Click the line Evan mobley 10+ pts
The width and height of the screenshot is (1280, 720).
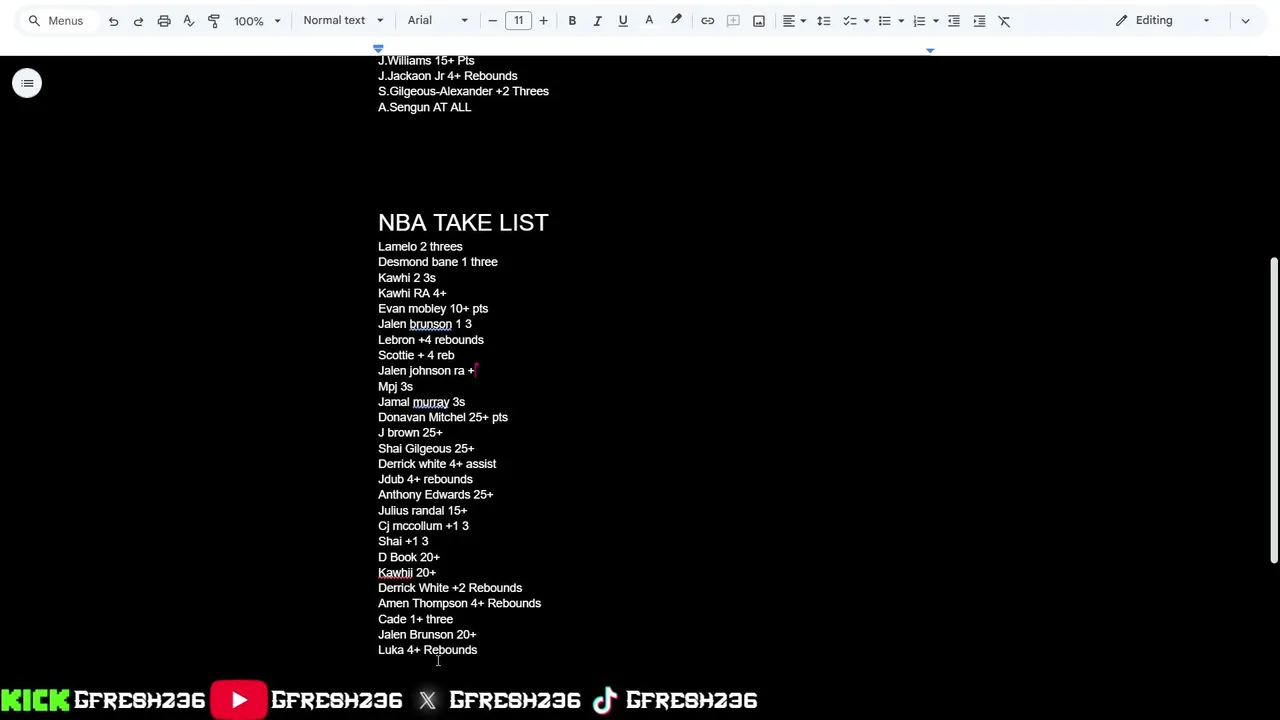click(433, 308)
